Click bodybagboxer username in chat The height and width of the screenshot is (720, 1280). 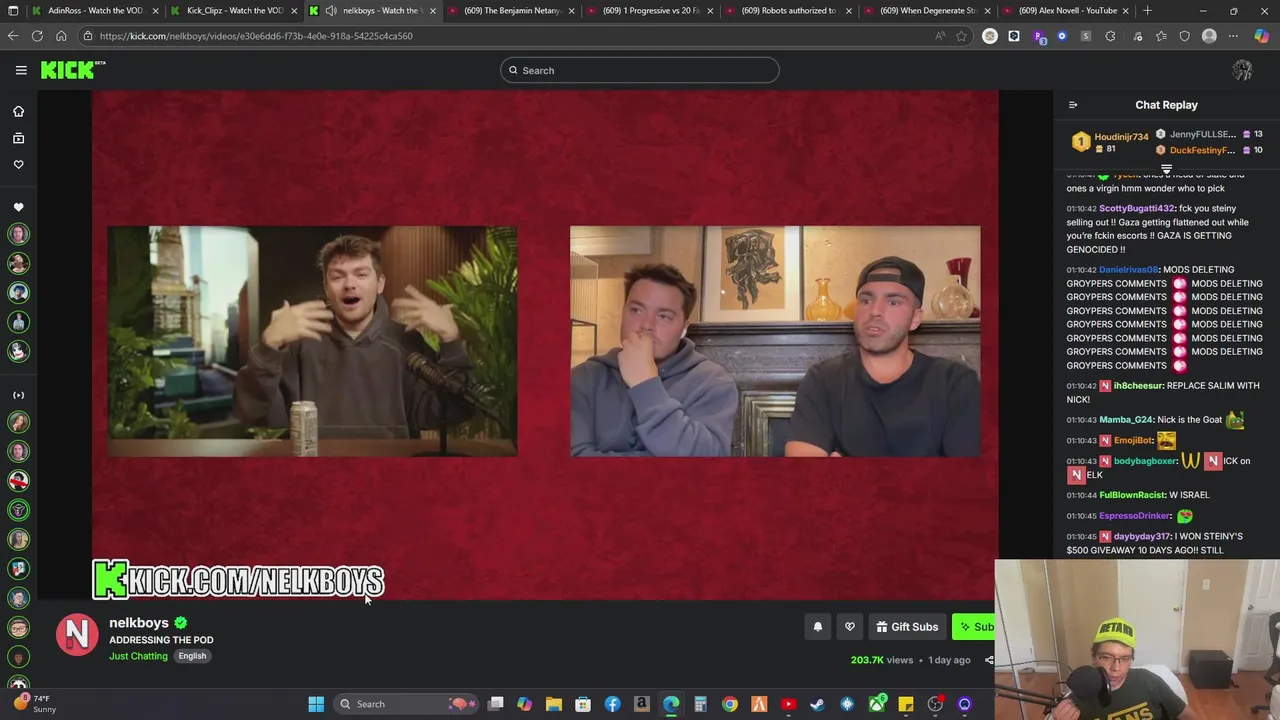(x=1145, y=461)
